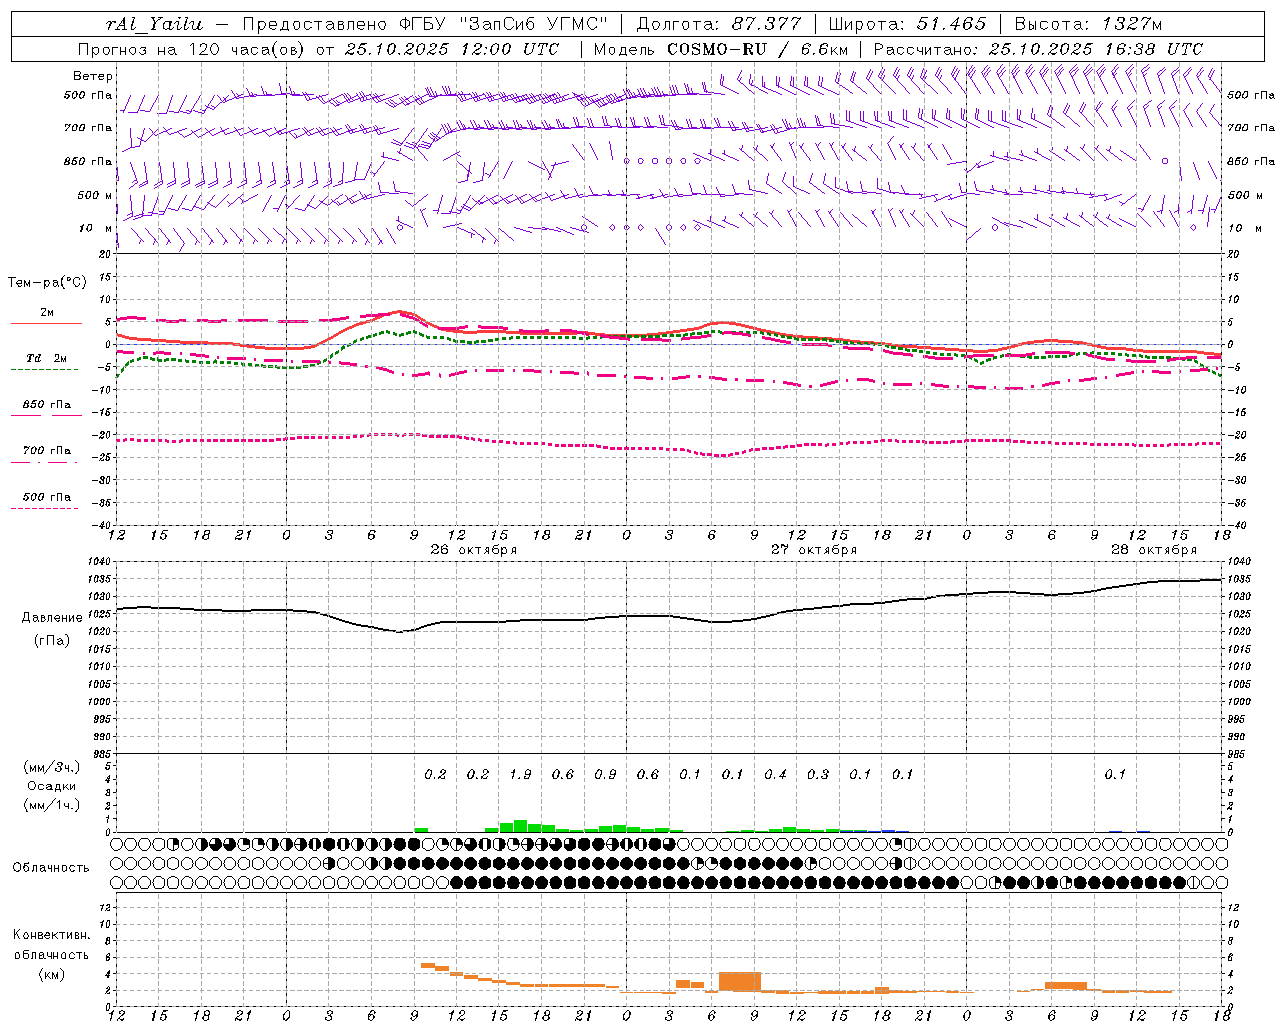Viewport: 1280px width, 1024px height.
Task: Click the (мм/3ч.) unit label
Action: (52, 768)
